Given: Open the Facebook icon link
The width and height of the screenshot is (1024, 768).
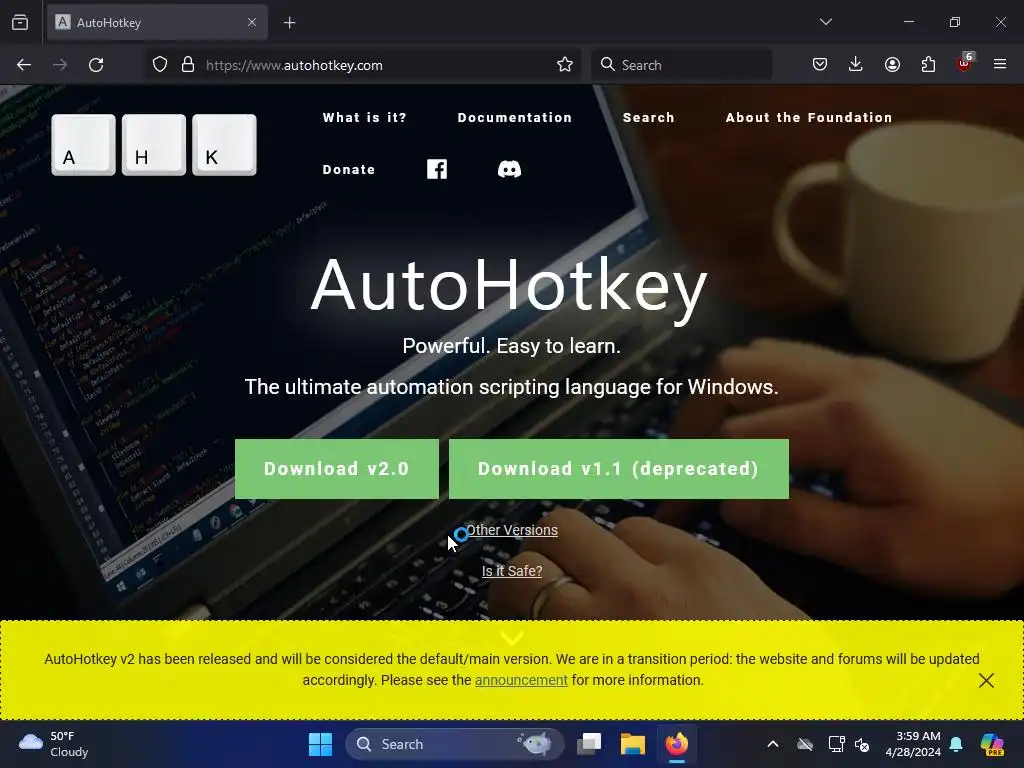Looking at the screenshot, I should click(437, 169).
